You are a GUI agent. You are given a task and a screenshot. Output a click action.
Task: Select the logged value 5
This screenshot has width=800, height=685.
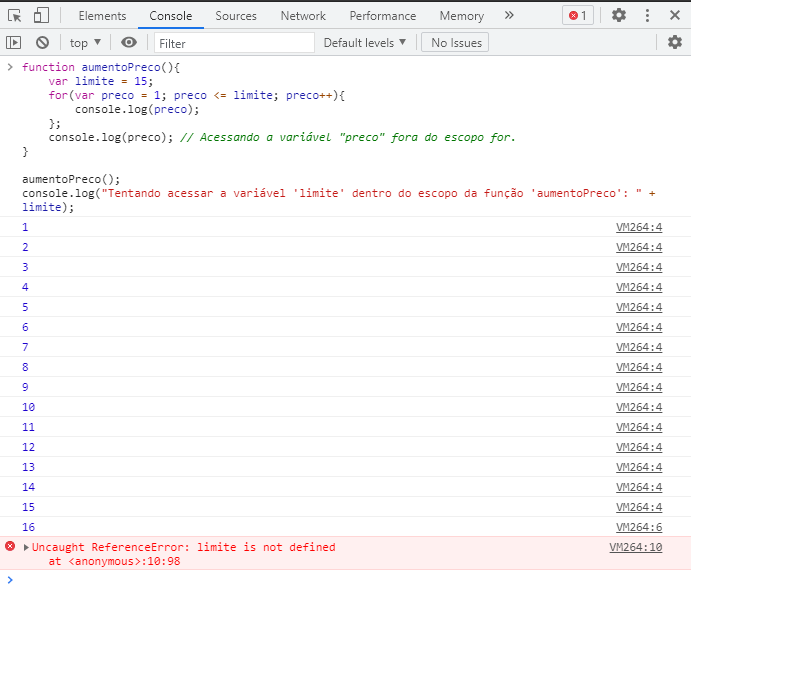(25, 308)
